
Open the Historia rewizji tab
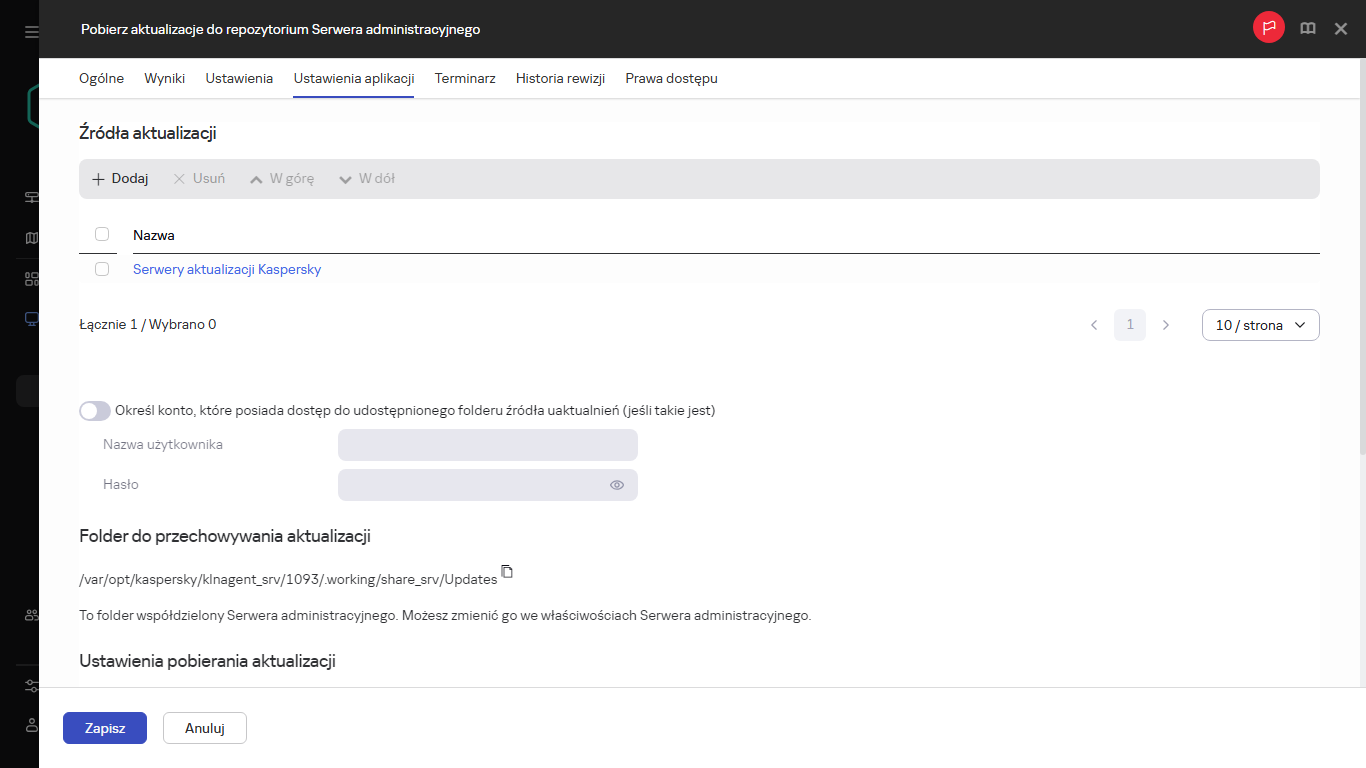point(560,78)
